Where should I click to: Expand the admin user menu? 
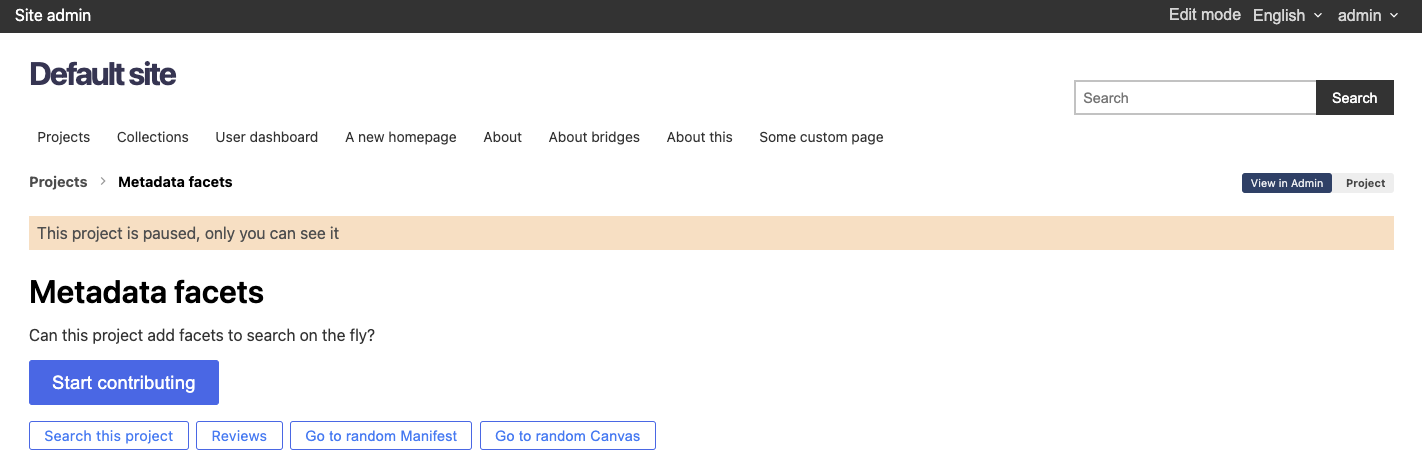(1367, 16)
